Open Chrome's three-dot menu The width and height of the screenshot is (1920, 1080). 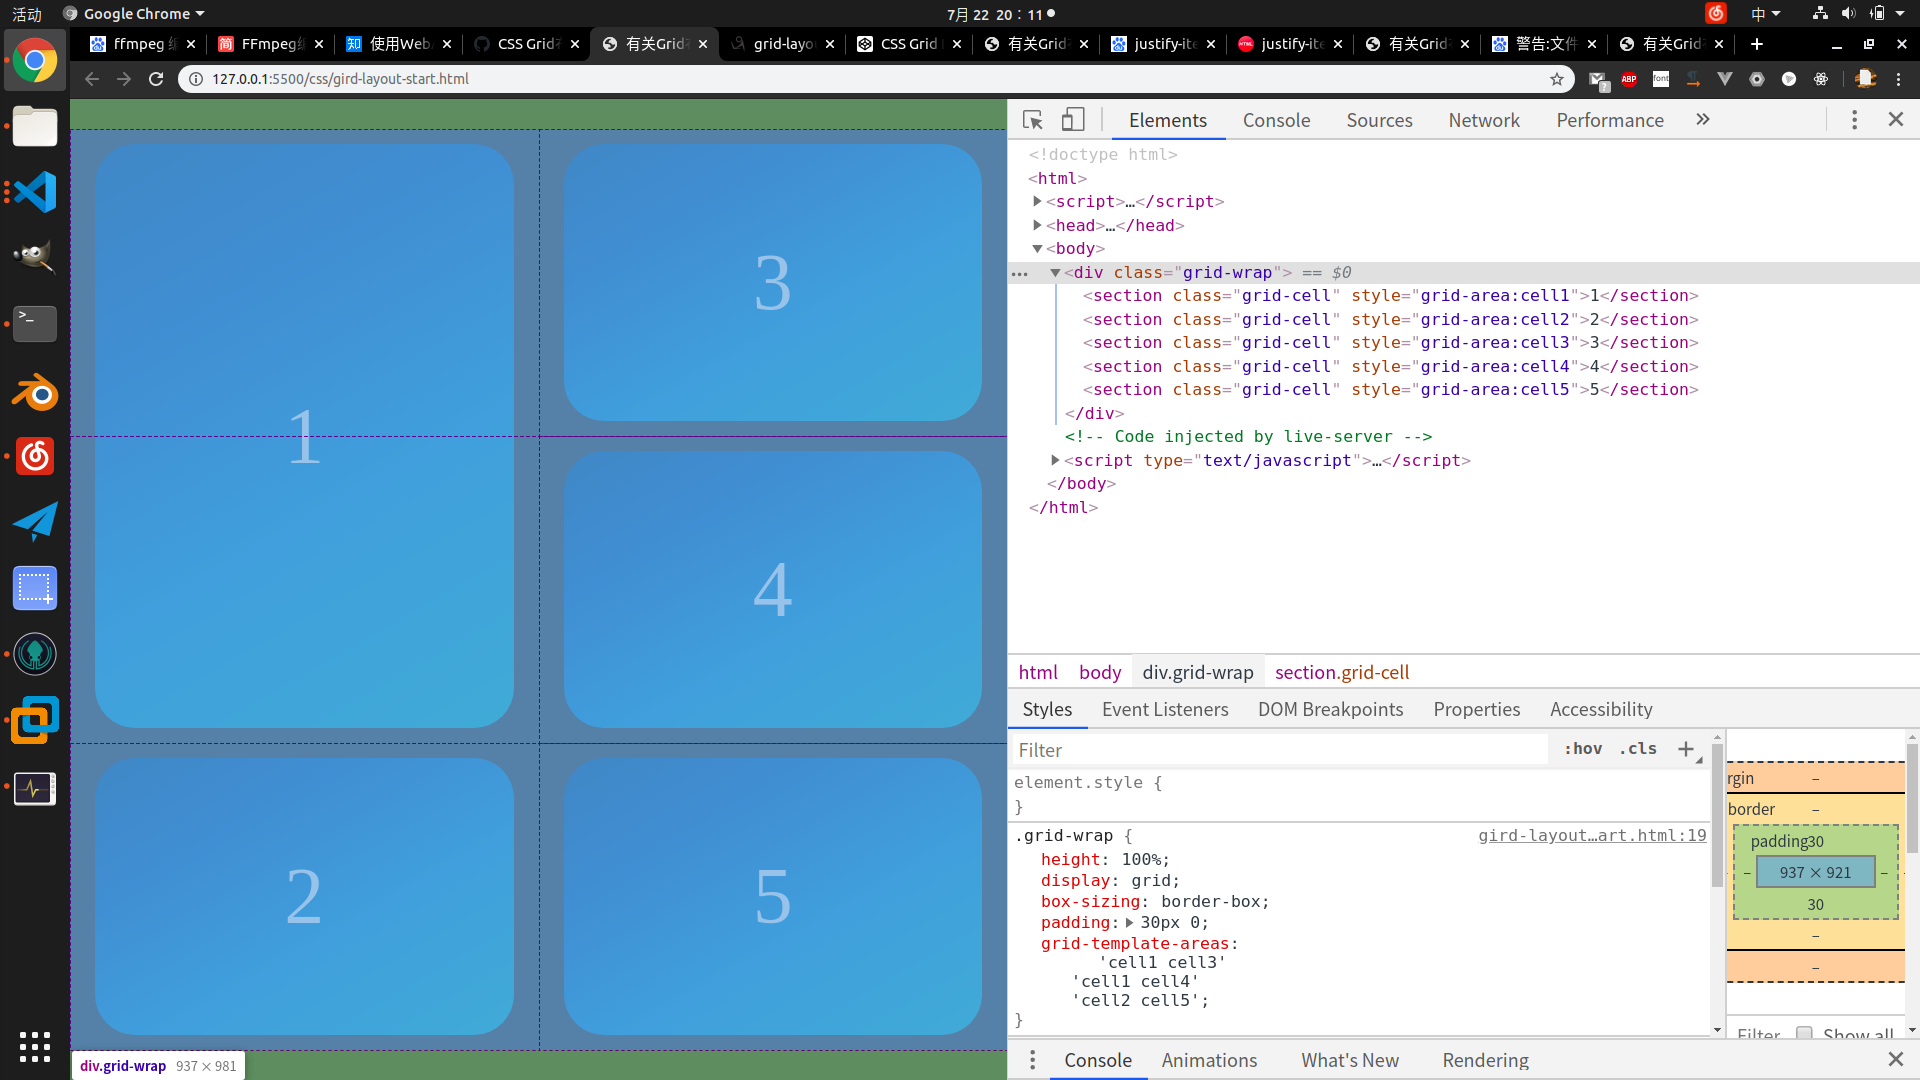1899,79
